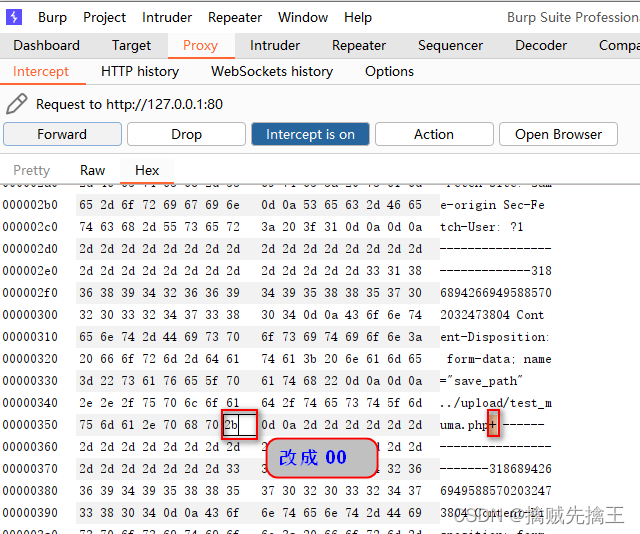This screenshot has width=640, height=534.
Task: Select the Proxy tab
Action: [x=200, y=45]
